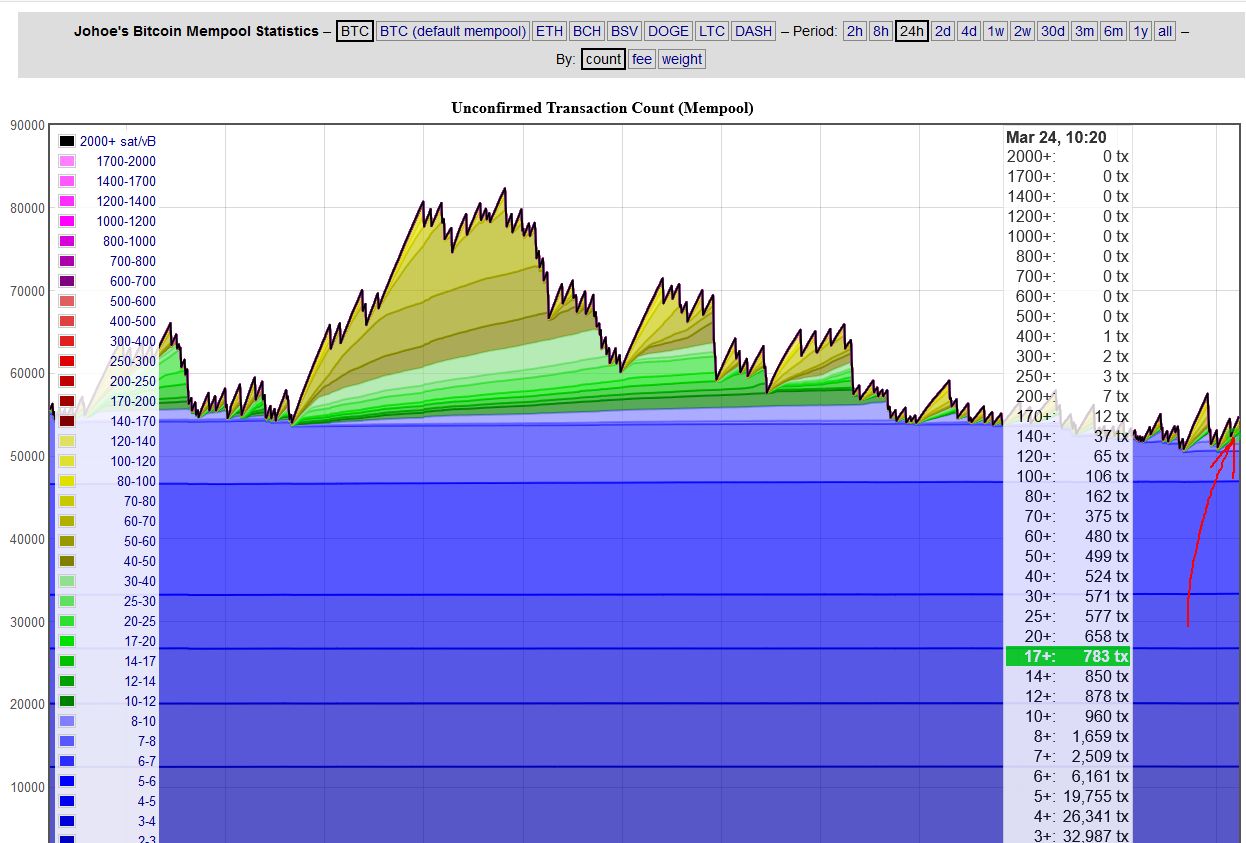Select the BTC coin button
Viewport: 1246px width, 843px height.
[x=355, y=31]
